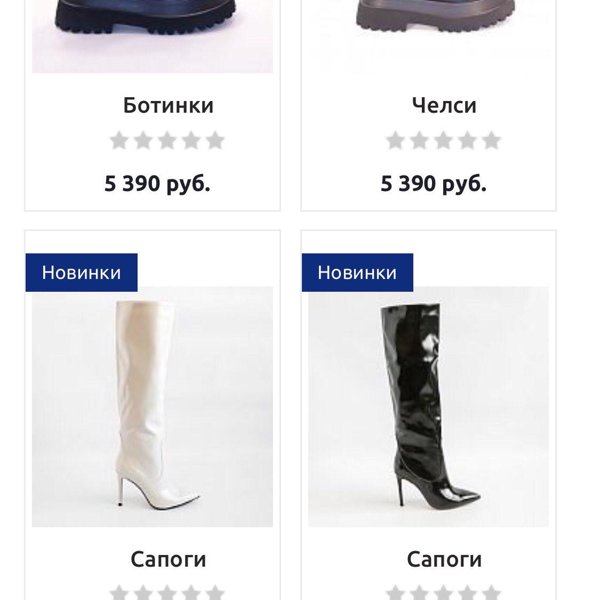Click the brown Челси sole image
Viewport: 600px width, 600px height.
[428, 36]
